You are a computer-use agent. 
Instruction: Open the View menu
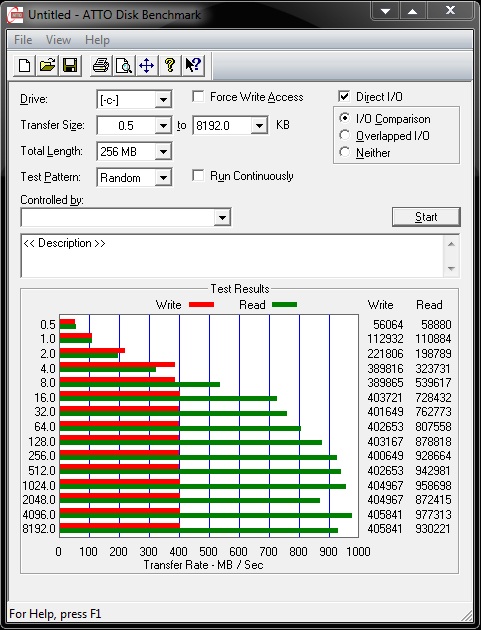pyautogui.click(x=58, y=40)
